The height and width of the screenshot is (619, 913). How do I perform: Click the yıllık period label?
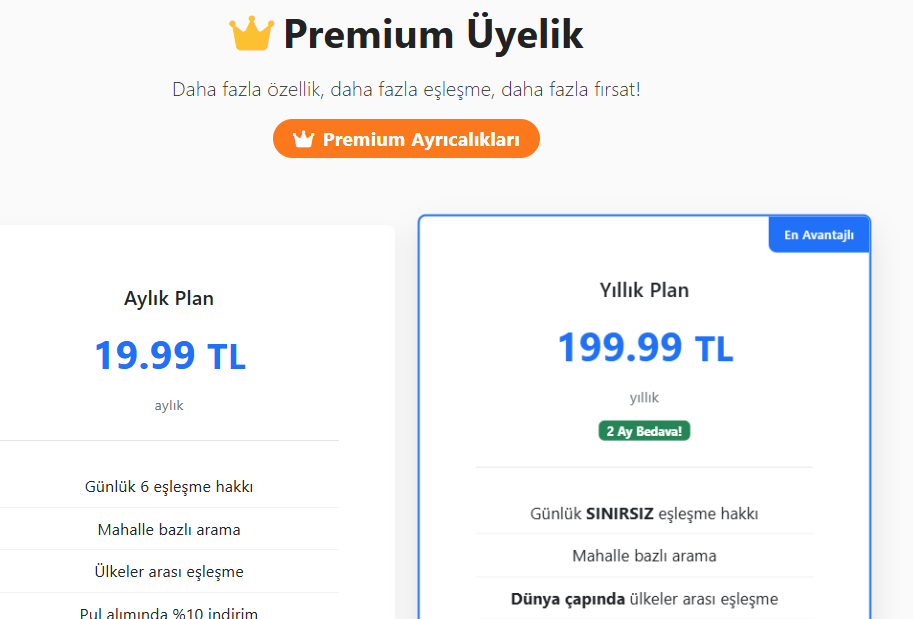[644, 398]
